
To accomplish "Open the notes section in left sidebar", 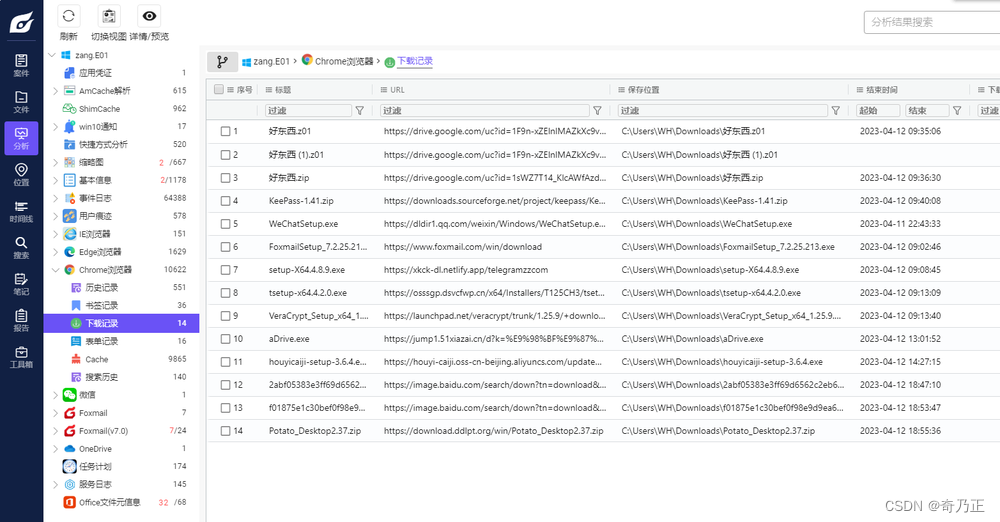I will pos(21,284).
